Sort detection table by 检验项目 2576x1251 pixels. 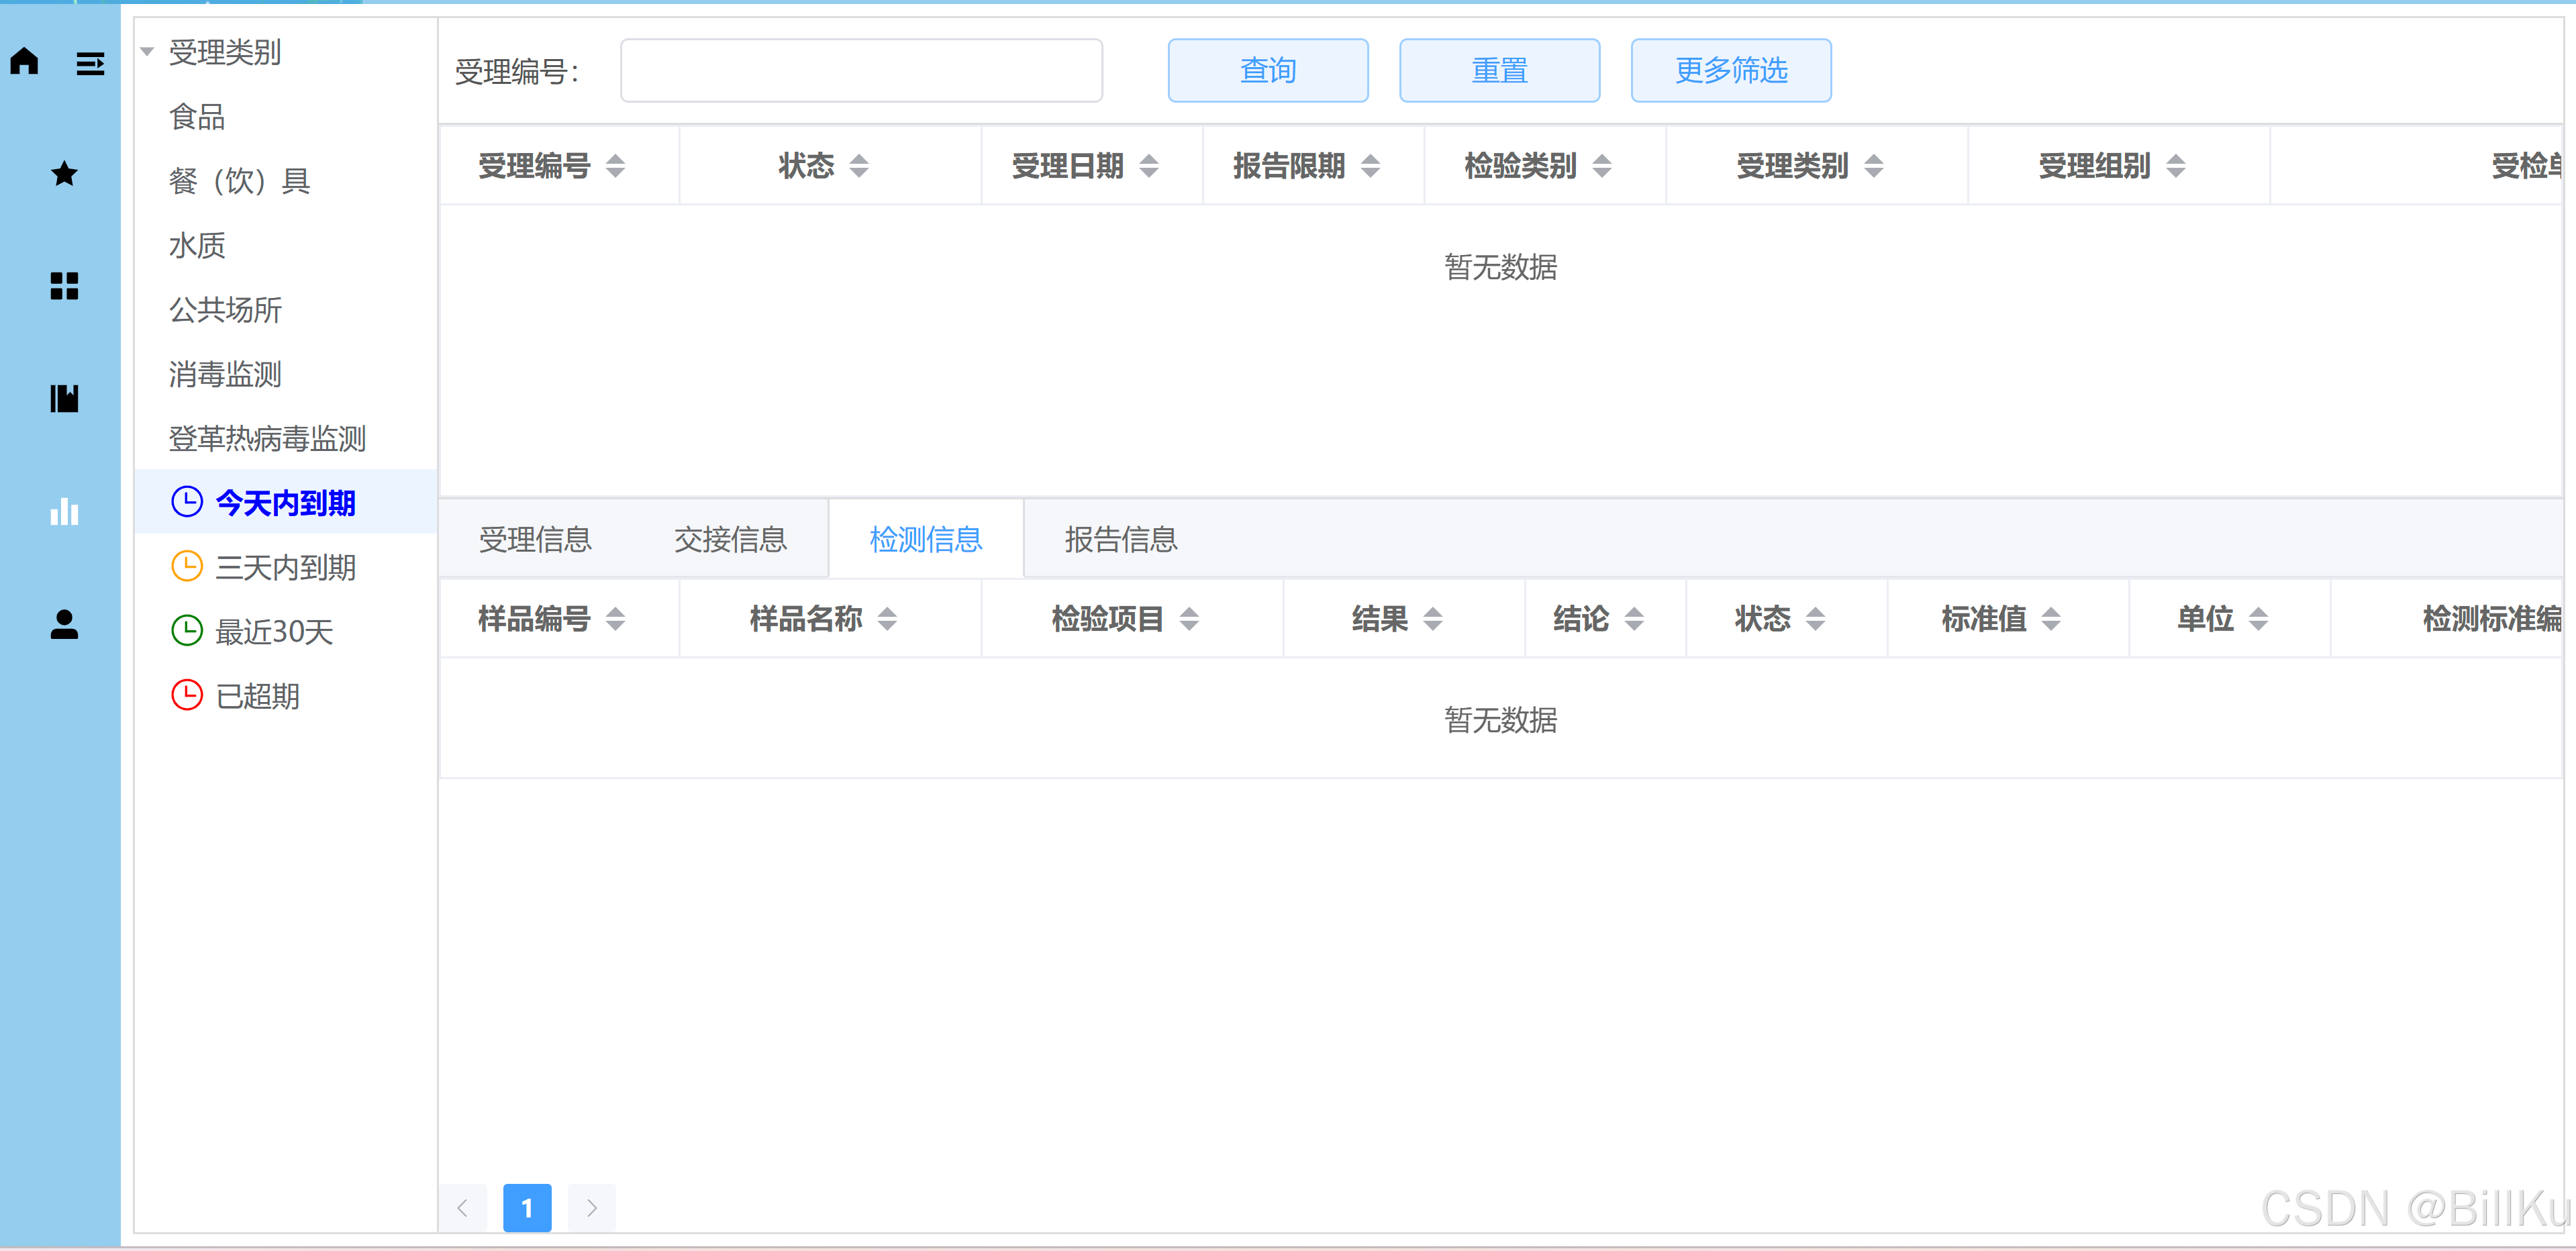click(1188, 619)
